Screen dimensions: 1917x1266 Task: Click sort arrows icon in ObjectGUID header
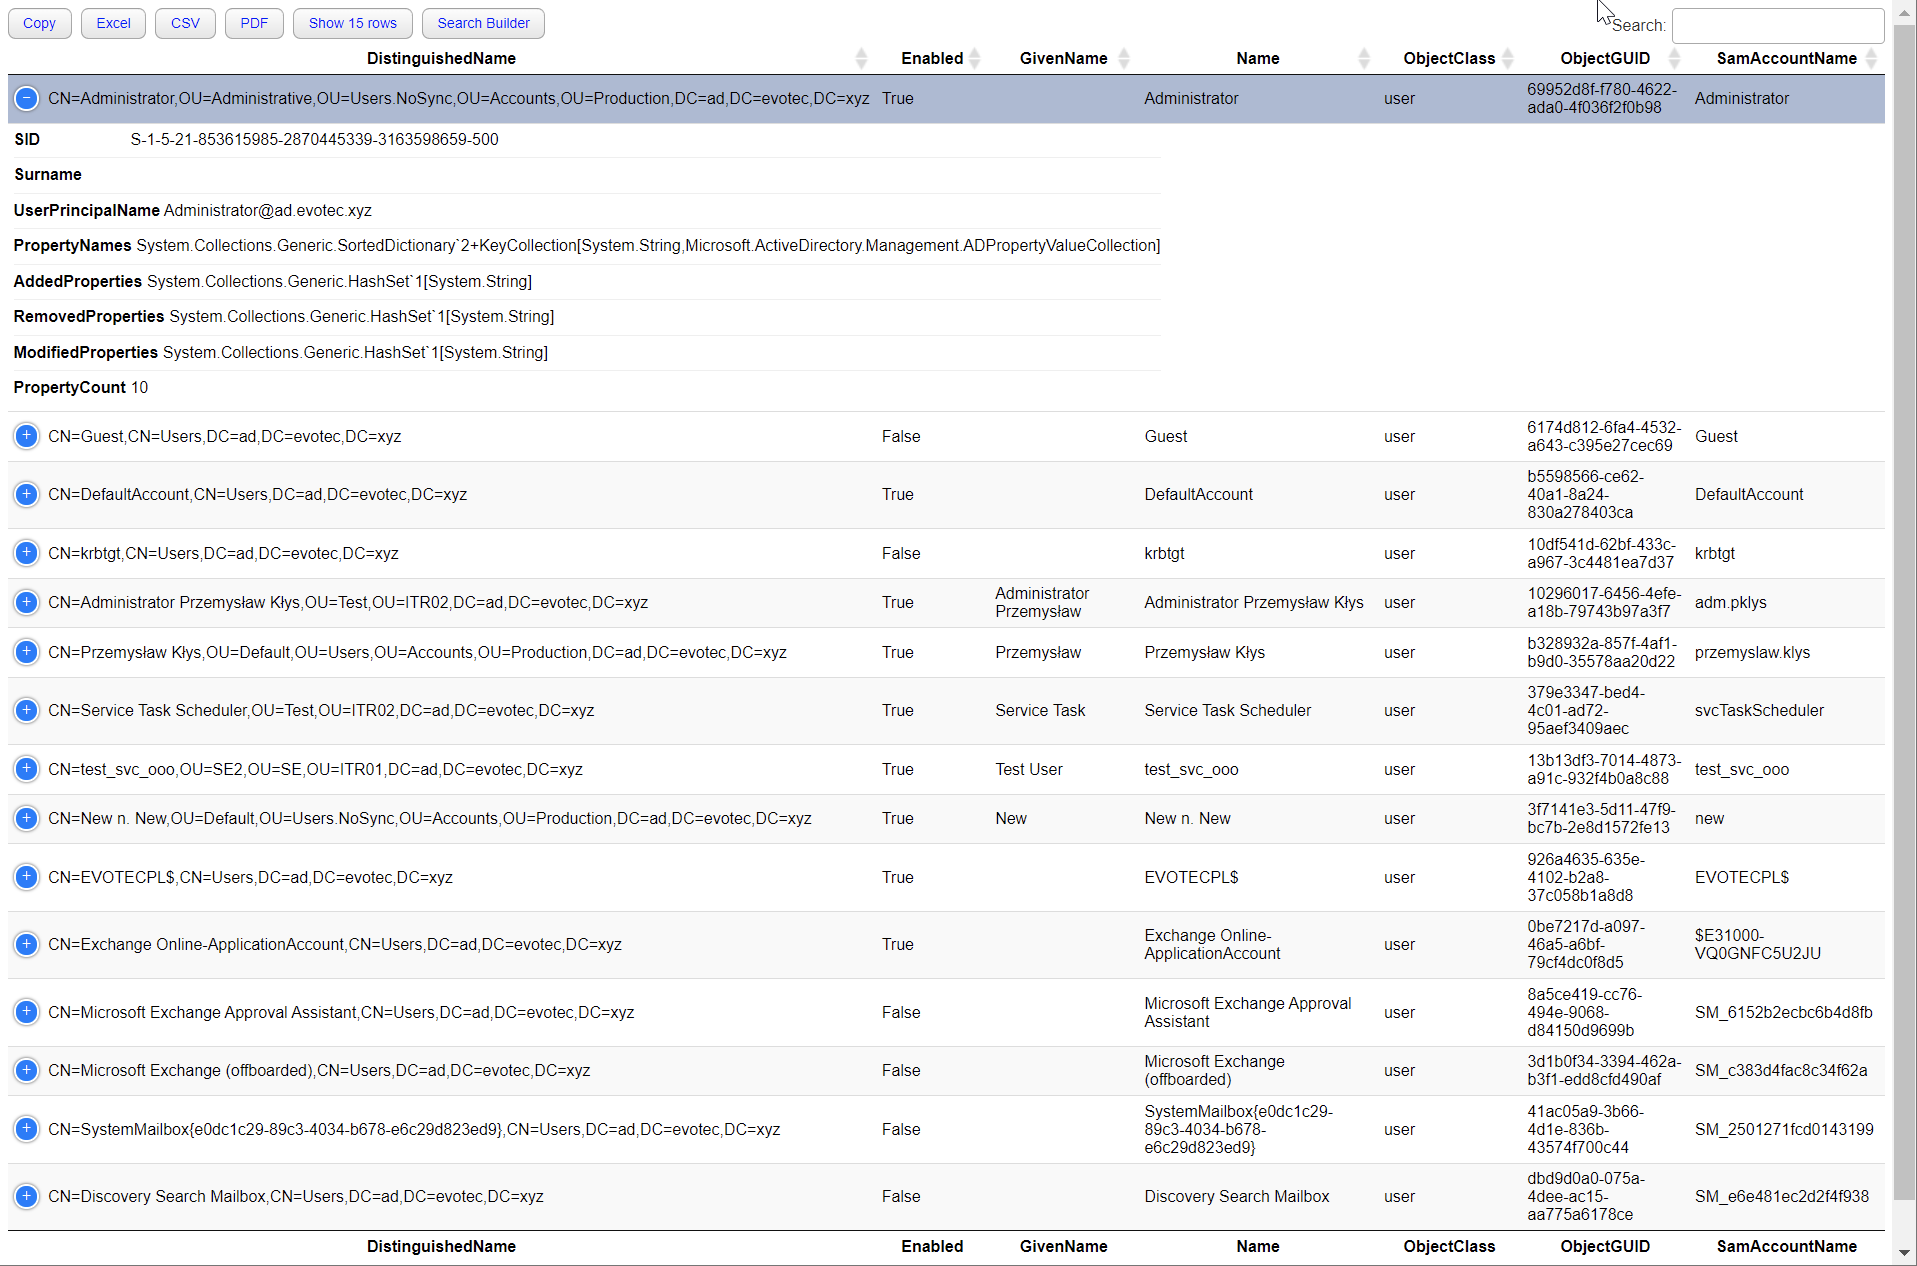click(1674, 58)
